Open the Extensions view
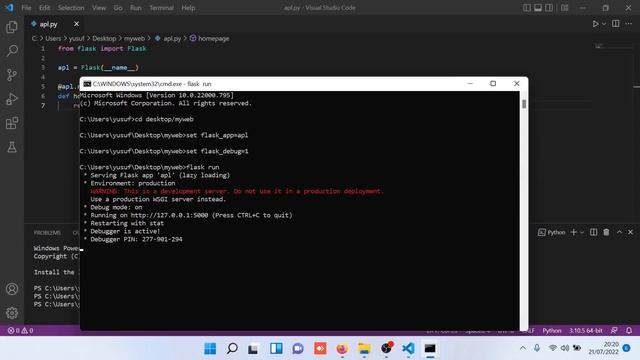Viewport: 640px width, 360px height. pos(12,123)
